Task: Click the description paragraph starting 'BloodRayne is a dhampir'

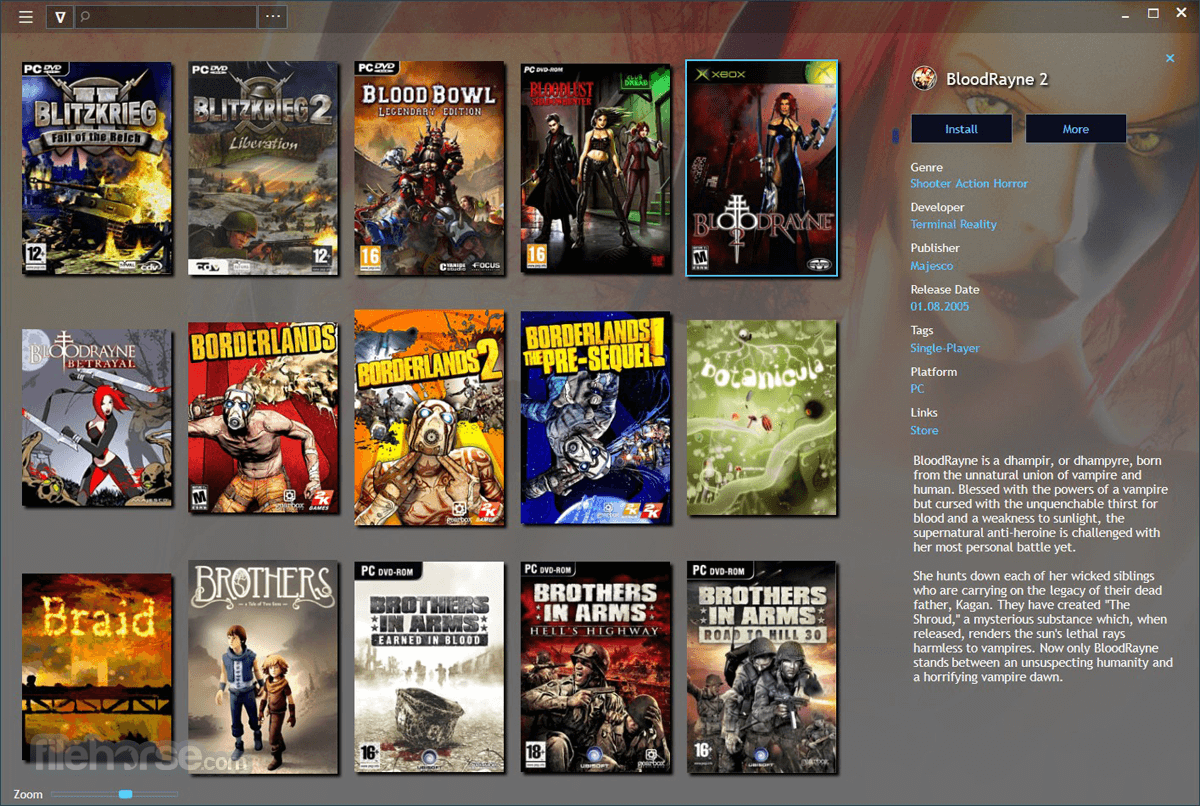Action: pos(1042,504)
